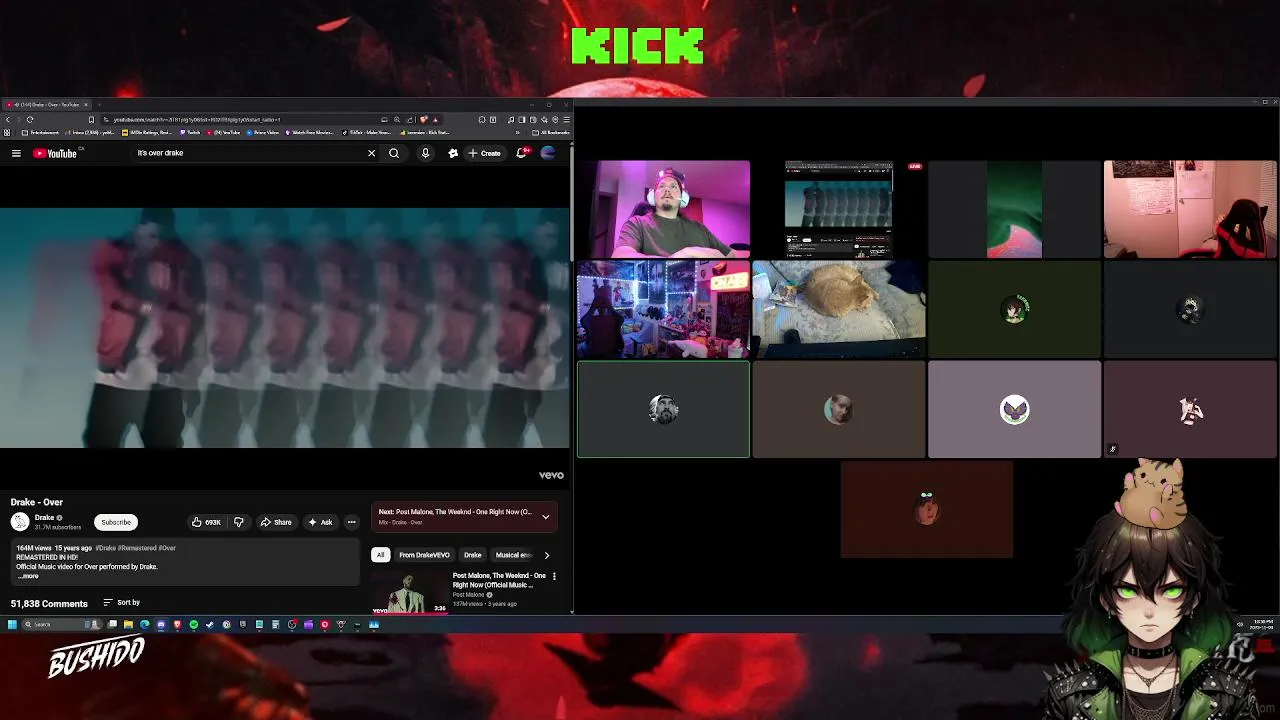The height and width of the screenshot is (720, 1280).
Task: Select the LIVE screen share tile
Action: point(839,209)
